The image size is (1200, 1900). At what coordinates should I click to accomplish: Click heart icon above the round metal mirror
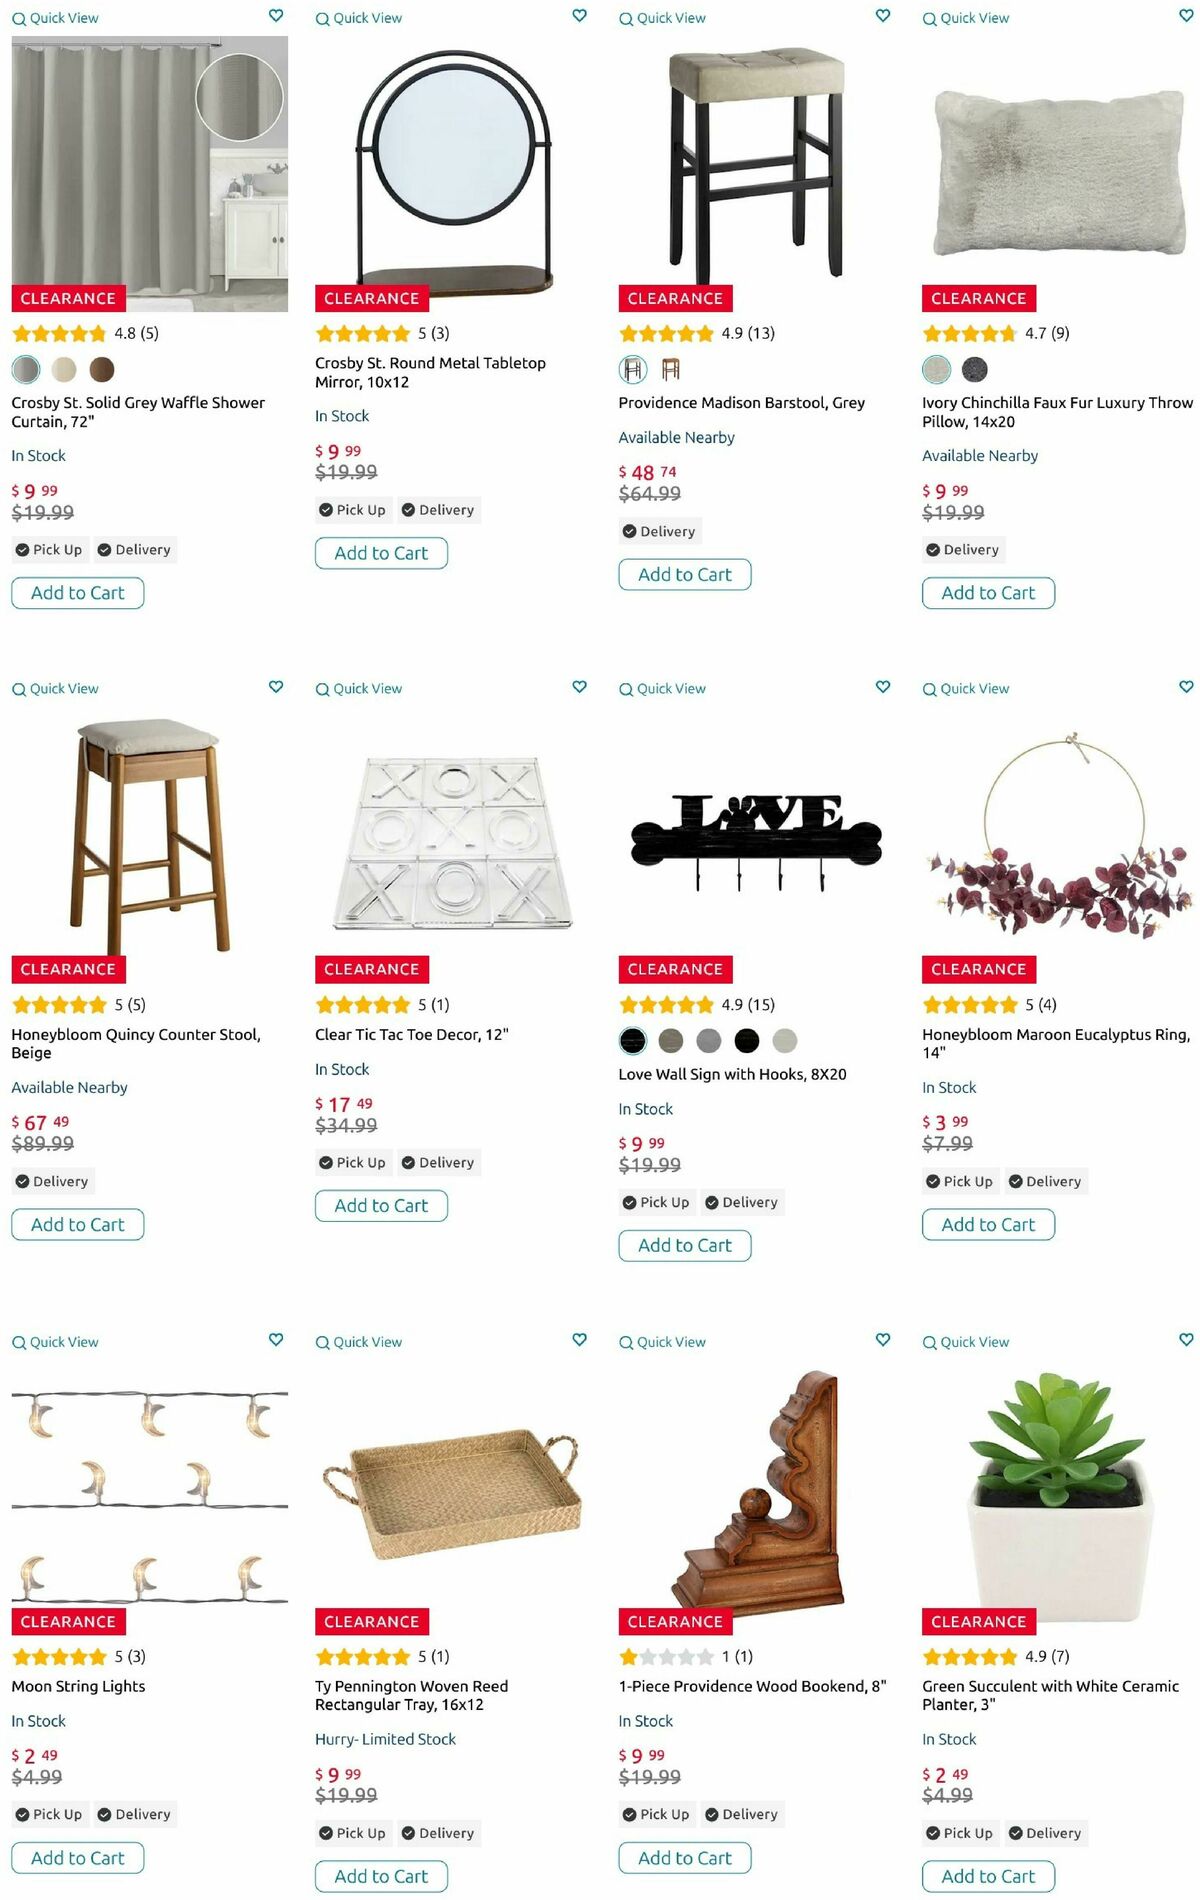click(579, 16)
